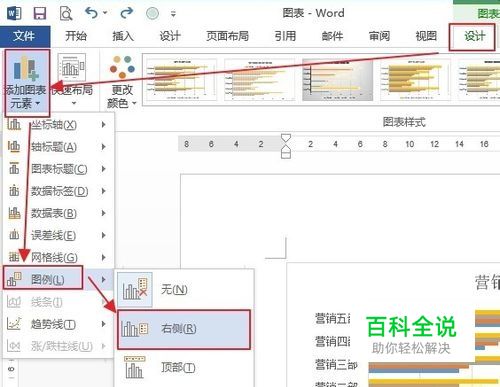The width and height of the screenshot is (500, 387).
Task: Click the 数据表 chart icon
Action: pyautogui.click(x=14, y=213)
